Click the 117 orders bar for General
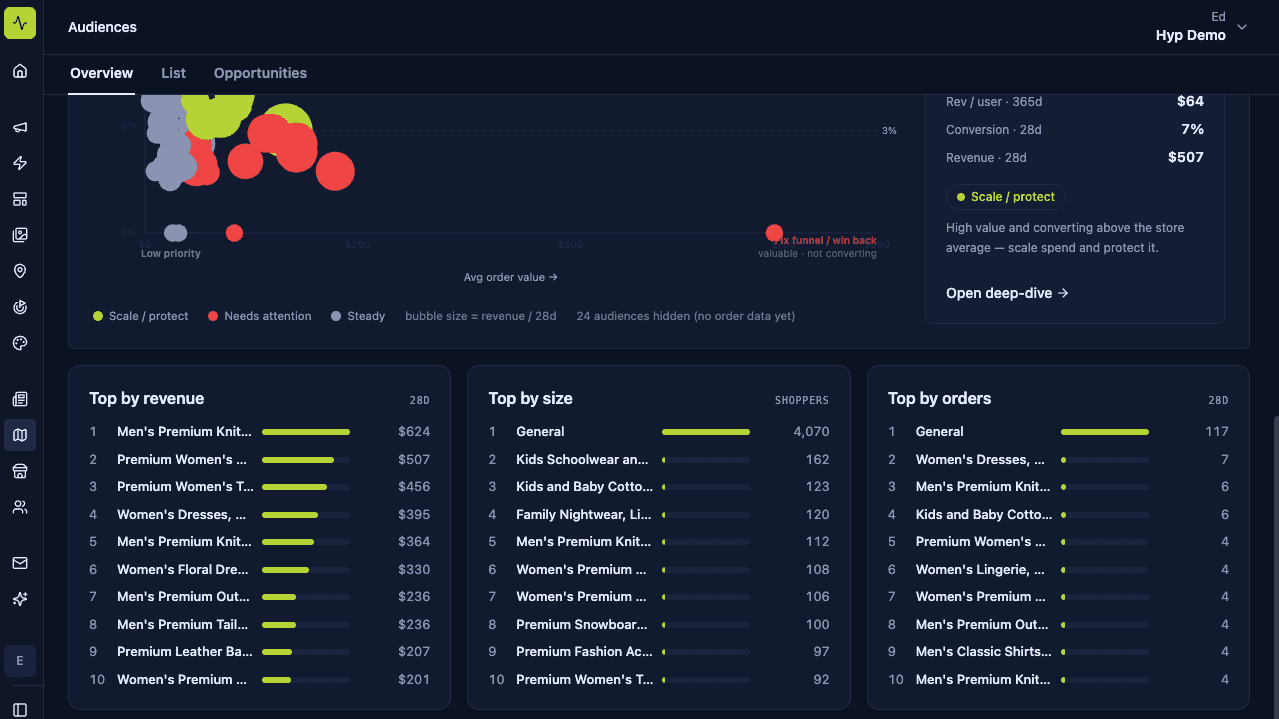This screenshot has height=719, width=1279. tap(1105, 432)
